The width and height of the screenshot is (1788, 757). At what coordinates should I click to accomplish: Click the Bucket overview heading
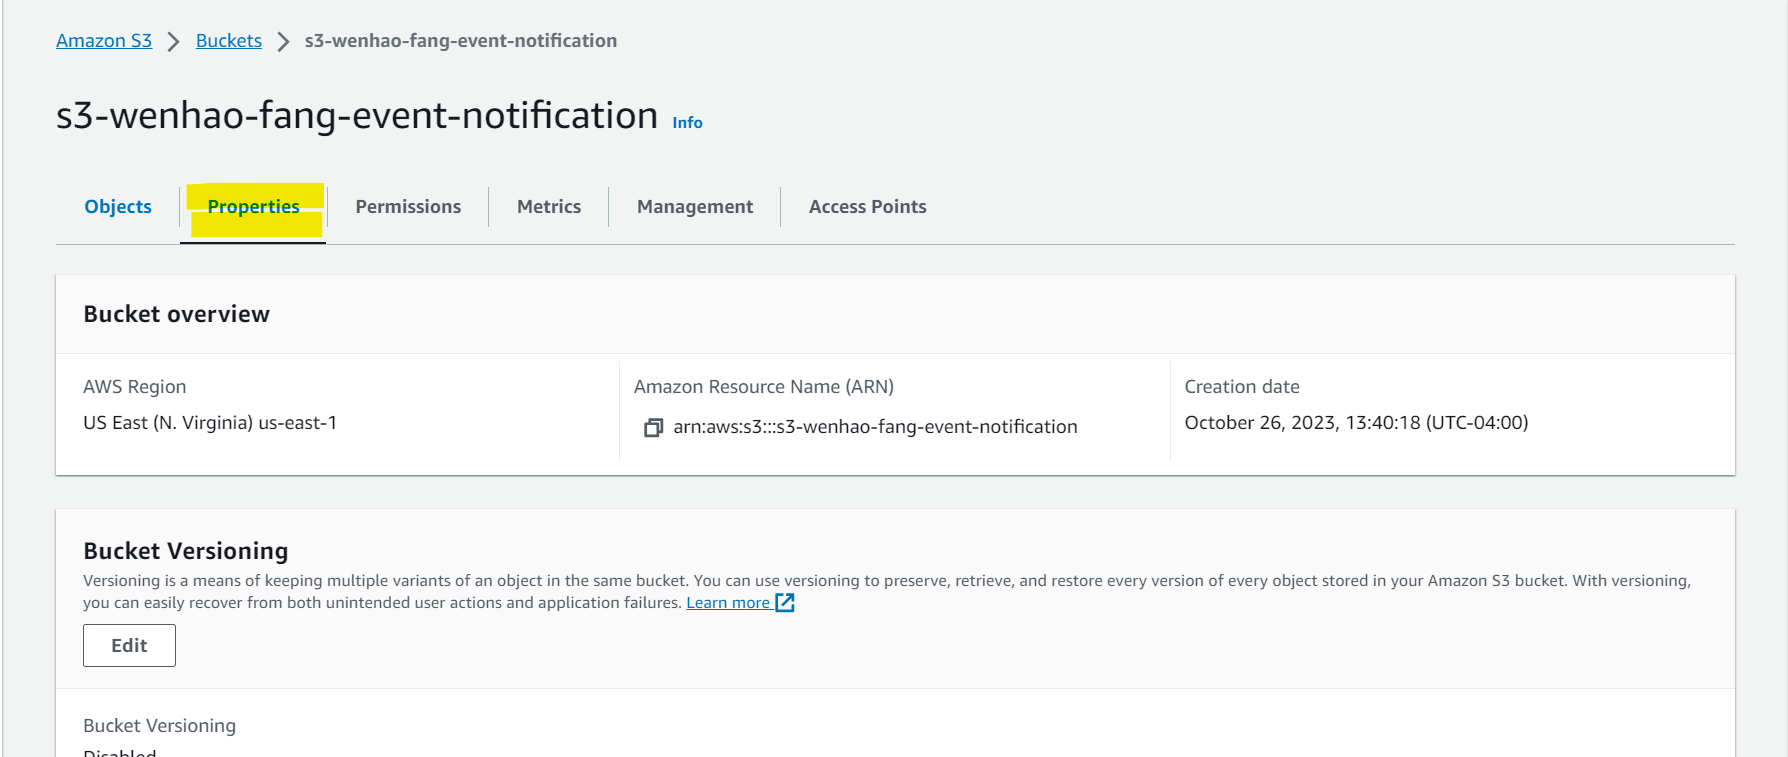coord(177,314)
